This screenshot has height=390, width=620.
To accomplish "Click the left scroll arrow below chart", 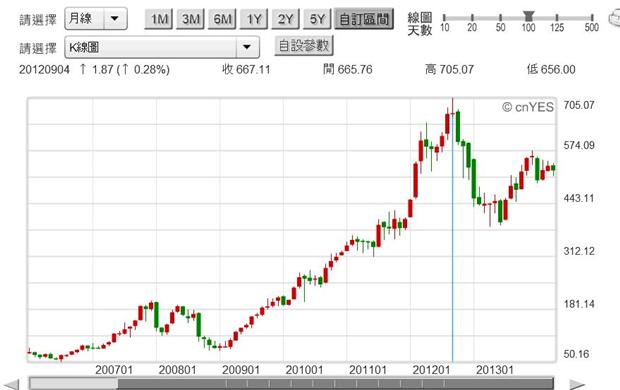I will 11,384.
